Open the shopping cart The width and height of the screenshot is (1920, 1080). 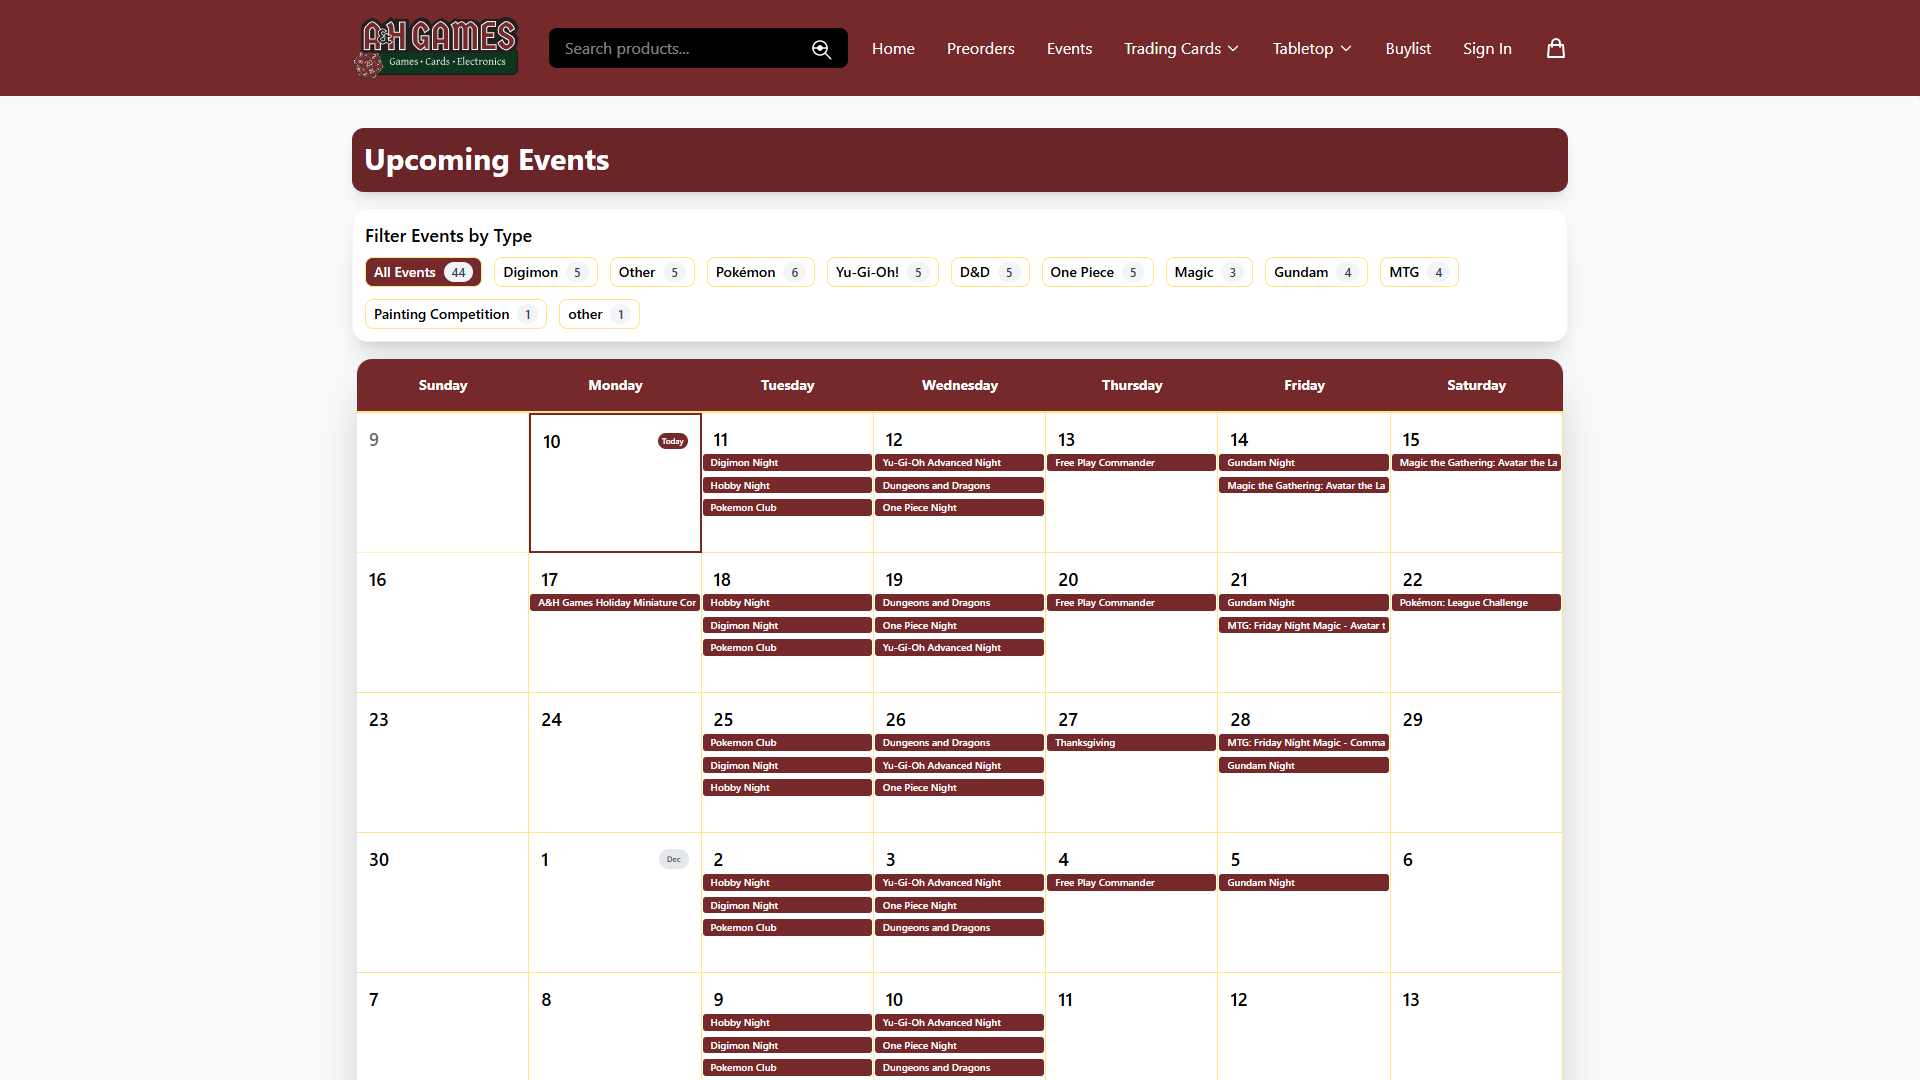[1555, 48]
